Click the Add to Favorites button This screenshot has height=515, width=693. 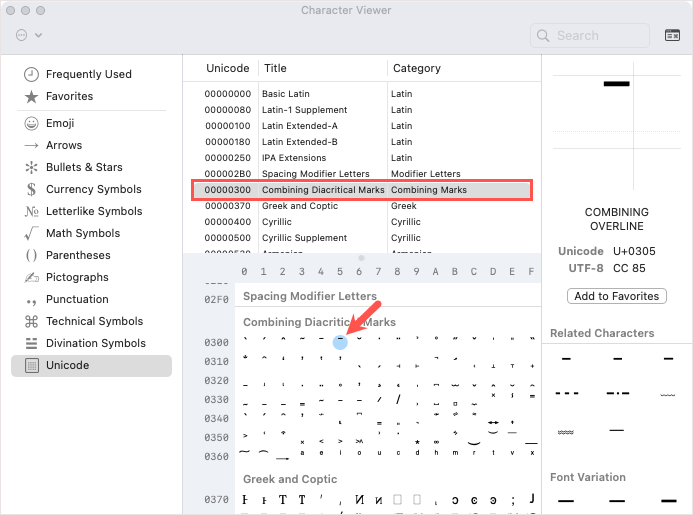pos(617,296)
